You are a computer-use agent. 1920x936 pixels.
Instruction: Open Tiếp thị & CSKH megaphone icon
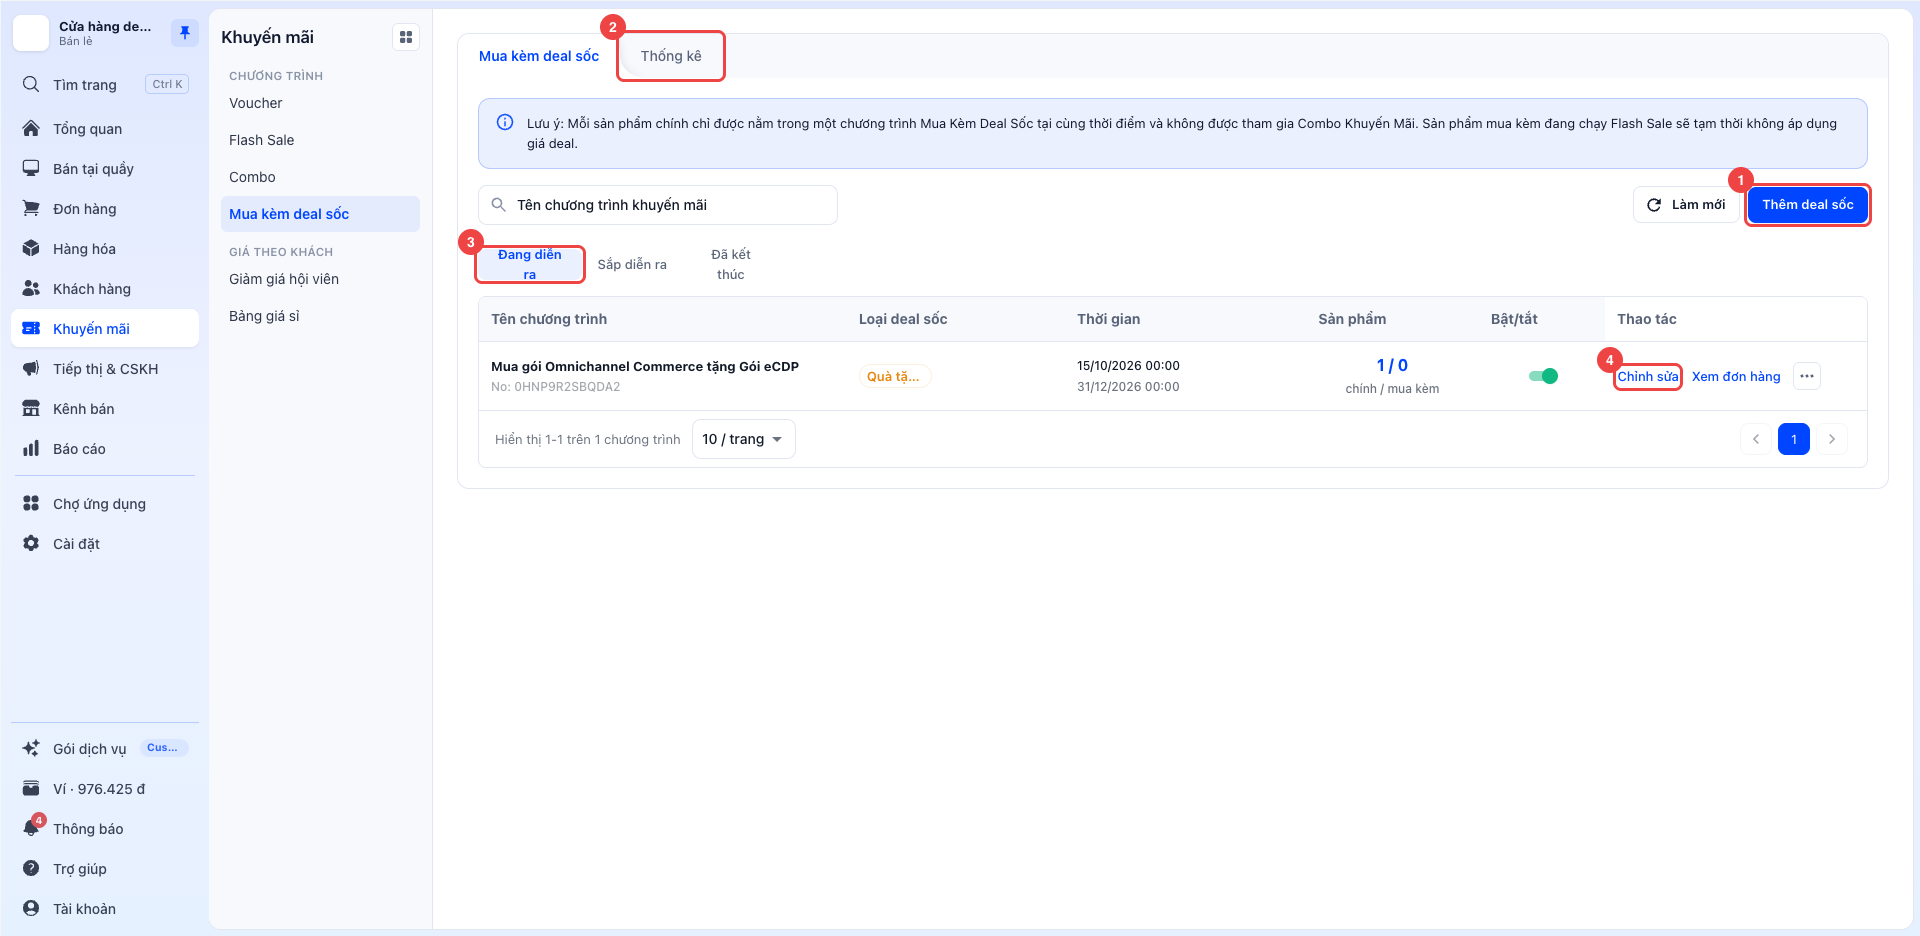(31, 368)
